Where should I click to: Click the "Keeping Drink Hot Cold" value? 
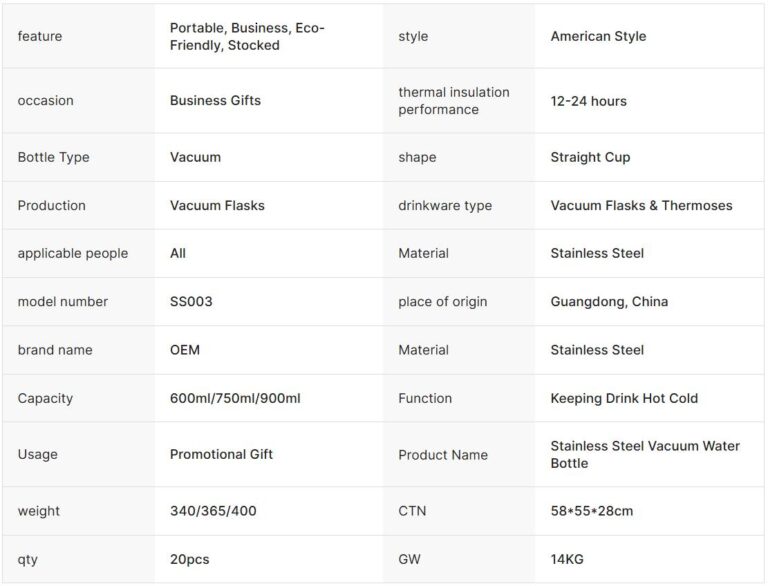624,398
